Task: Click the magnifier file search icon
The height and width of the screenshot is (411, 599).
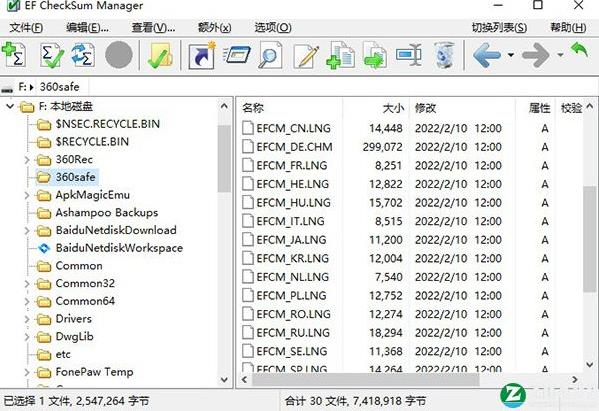Action: click(x=270, y=55)
